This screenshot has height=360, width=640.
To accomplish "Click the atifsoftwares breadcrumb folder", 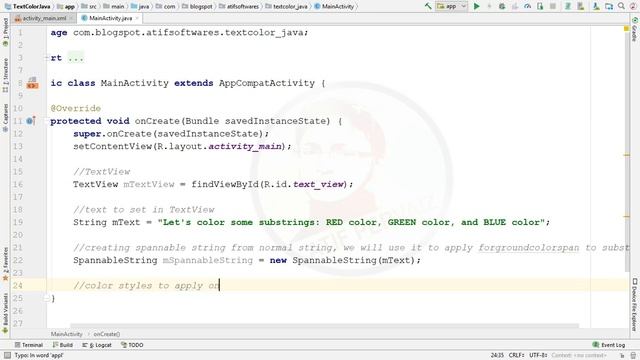I will [x=239, y=6].
